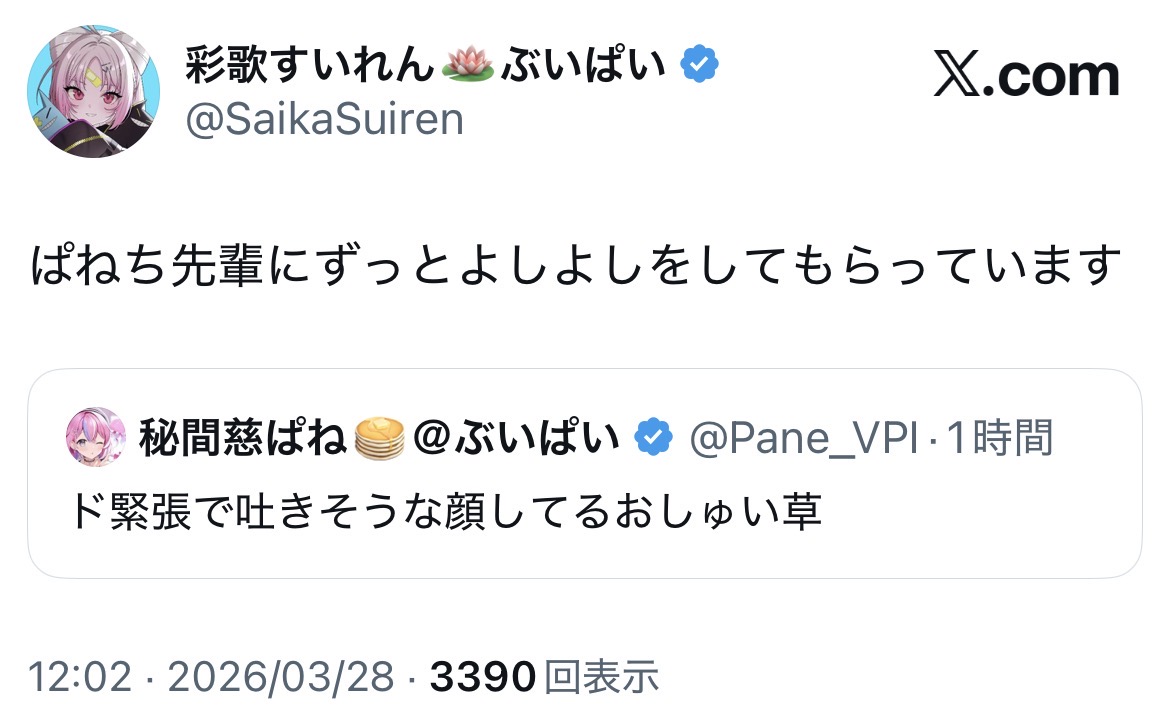Image resolution: width=1170 pixels, height=715 pixels.
Task: Click the blue verified badge beside 彩歌すいれん
Action: pos(699,66)
